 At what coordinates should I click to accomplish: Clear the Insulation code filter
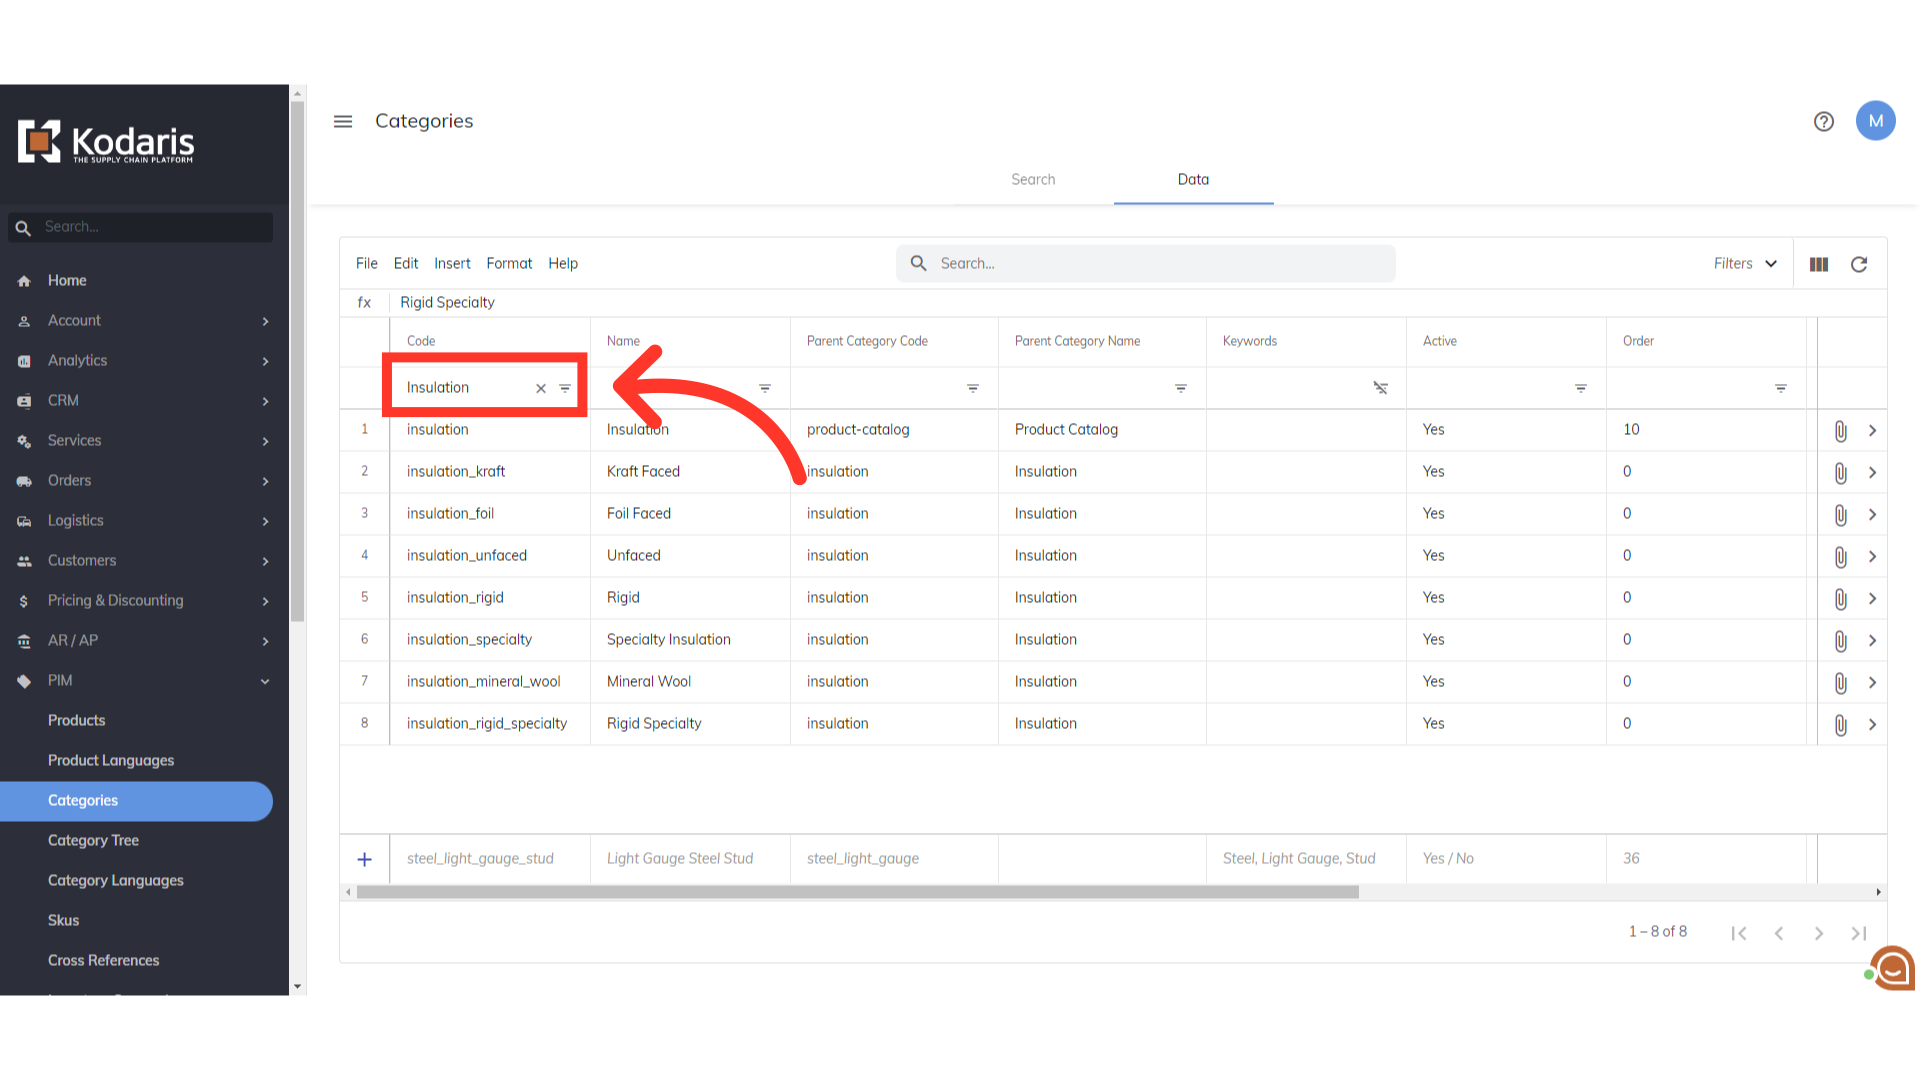pyautogui.click(x=541, y=388)
